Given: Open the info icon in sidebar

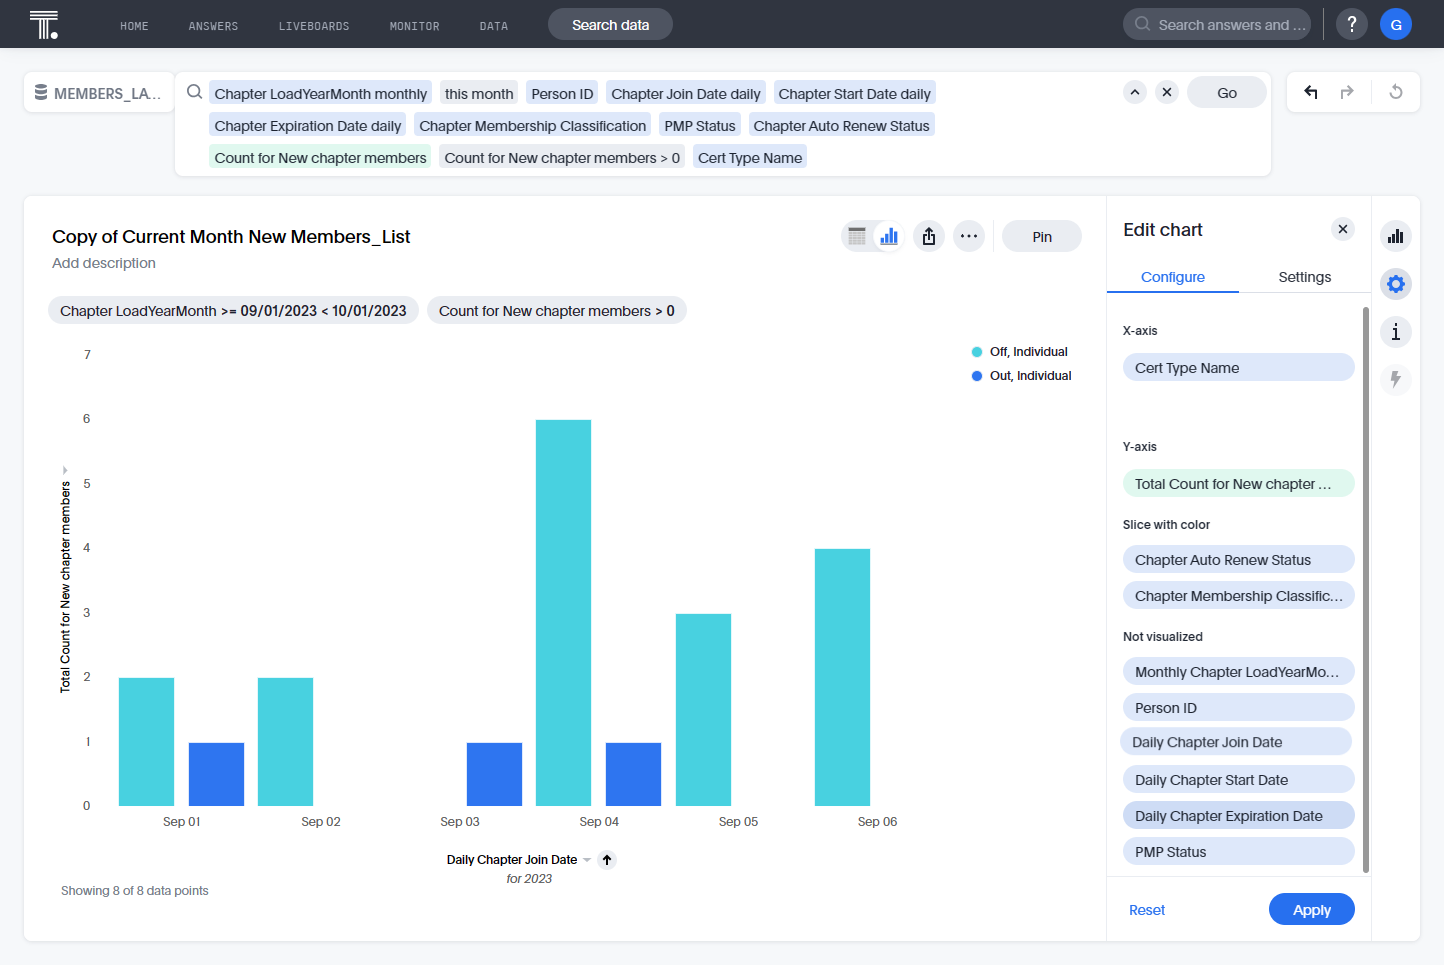Looking at the screenshot, I should point(1396,332).
